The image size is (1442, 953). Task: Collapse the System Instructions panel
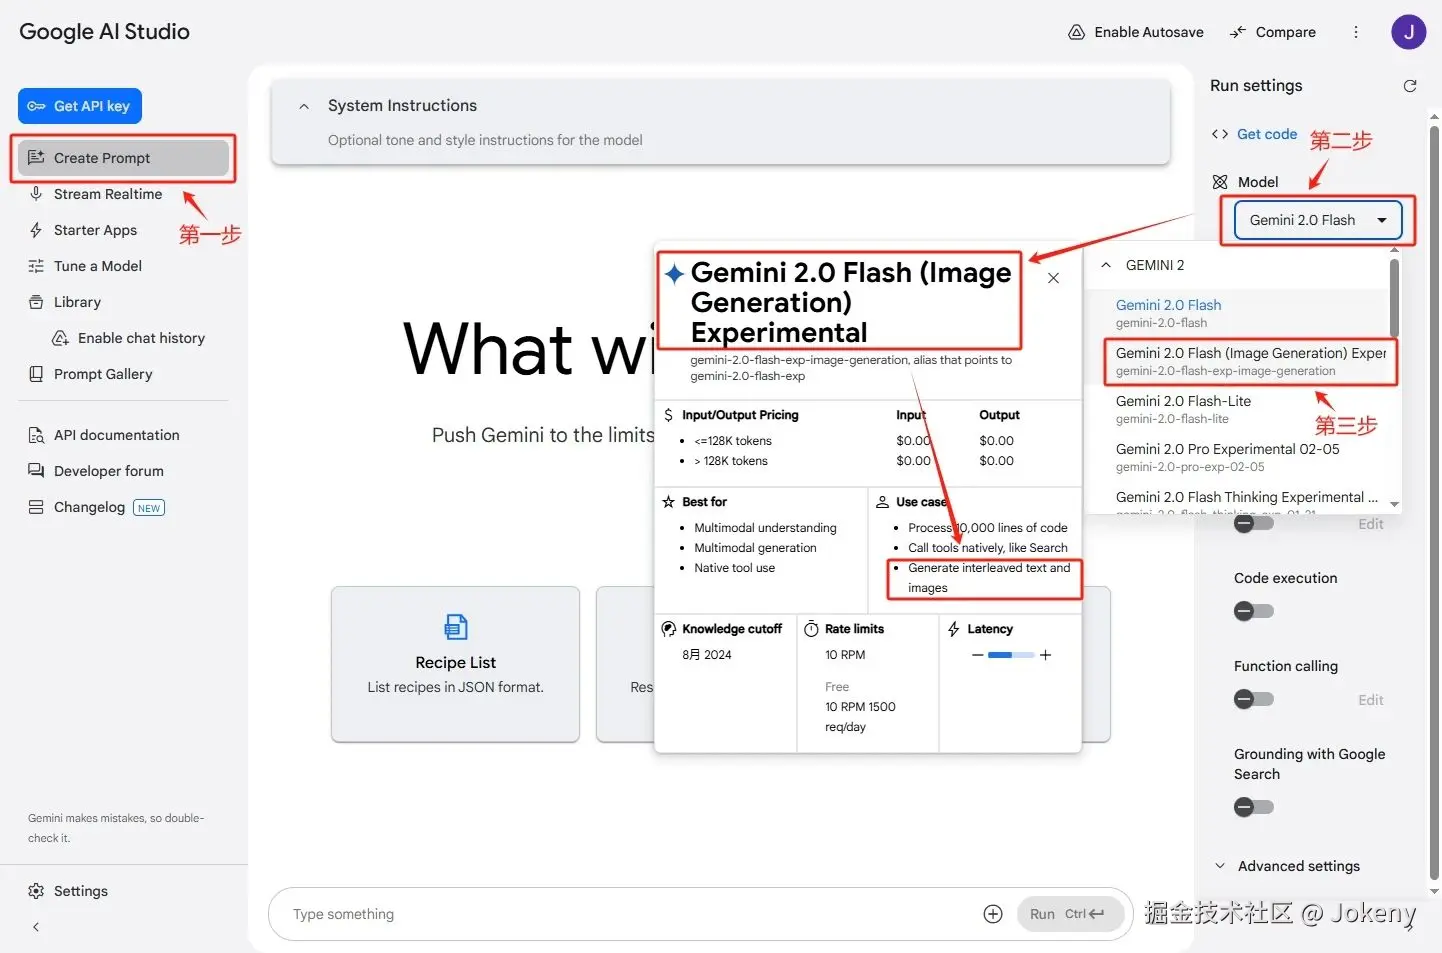304,106
